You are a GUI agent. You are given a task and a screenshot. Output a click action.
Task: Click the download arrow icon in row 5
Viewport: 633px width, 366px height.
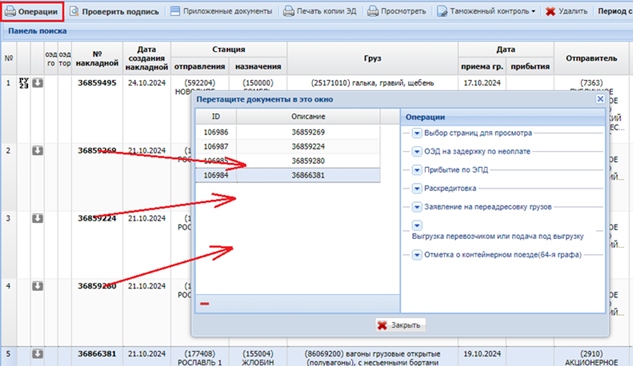[x=38, y=354]
